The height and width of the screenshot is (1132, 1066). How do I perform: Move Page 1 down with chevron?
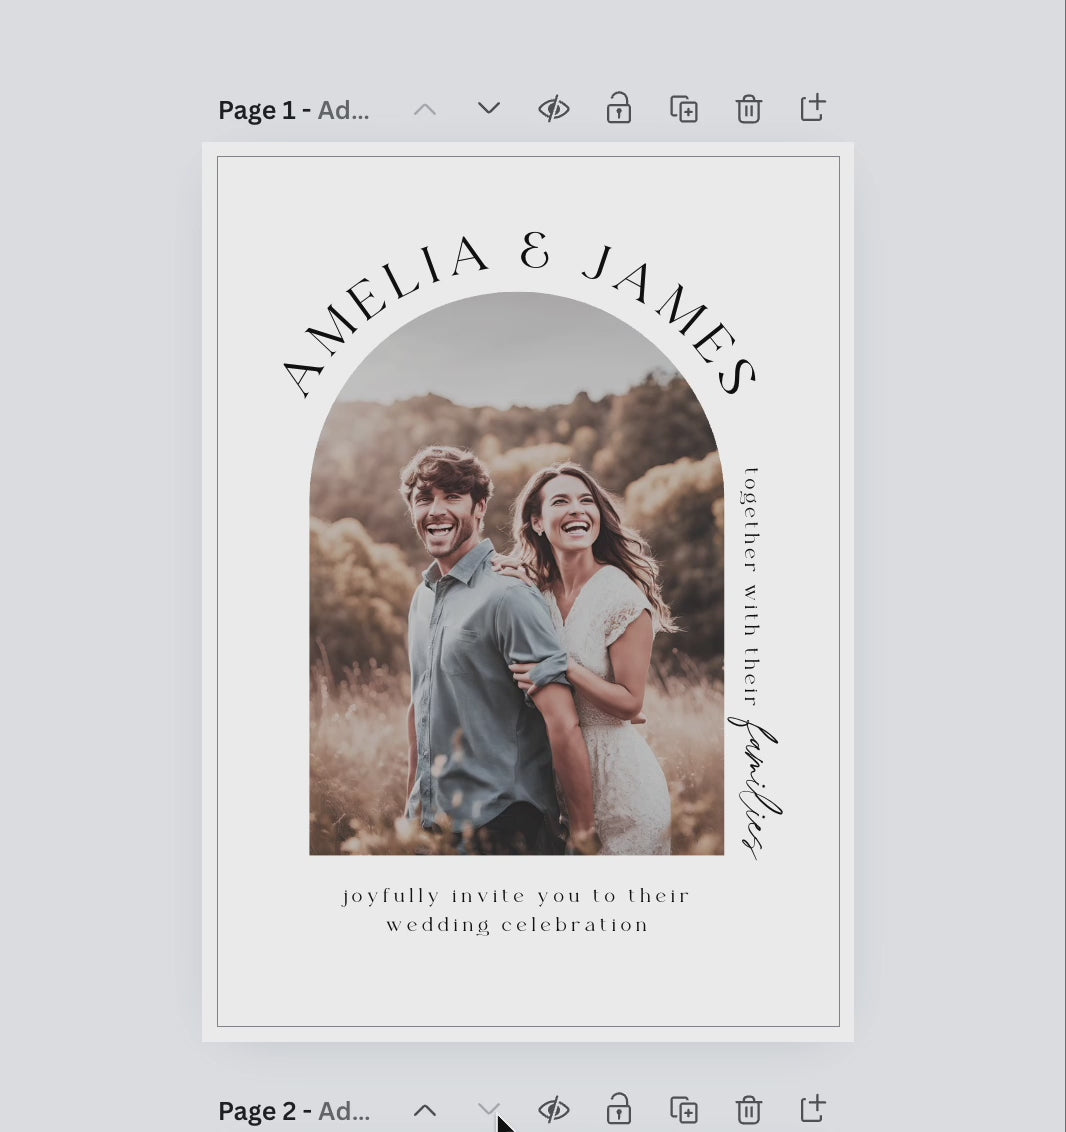point(488,109)
